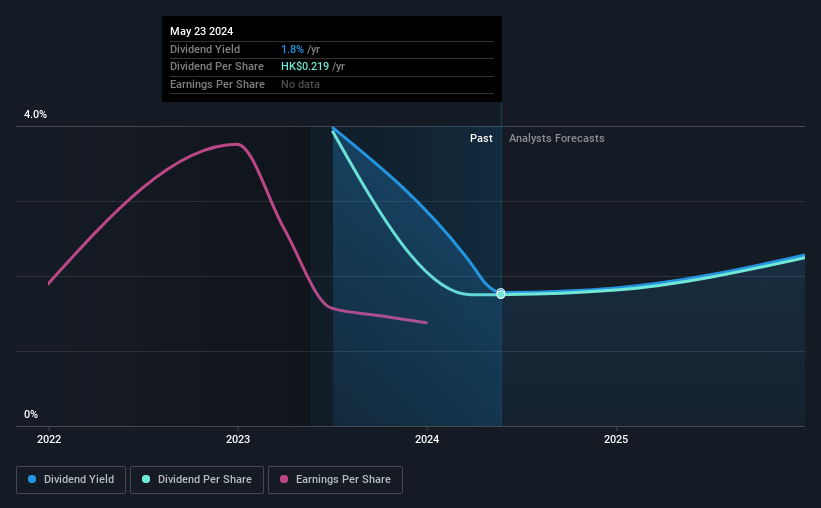Click the 1.8% yield value in tooltip
This screenshot has width=821, height=508.
pyautogui.click(x=291, y=49)
